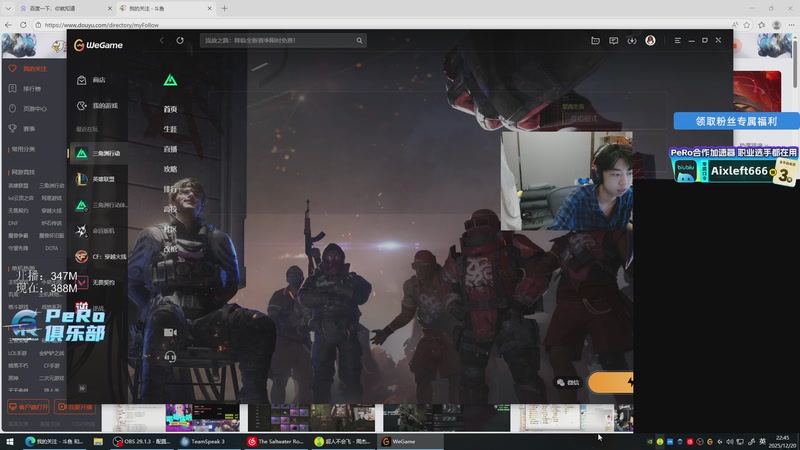800x450 pixels.
Task: Open the WeGame download manager icon
Action: pyautogui.click(x=632, y=40)
